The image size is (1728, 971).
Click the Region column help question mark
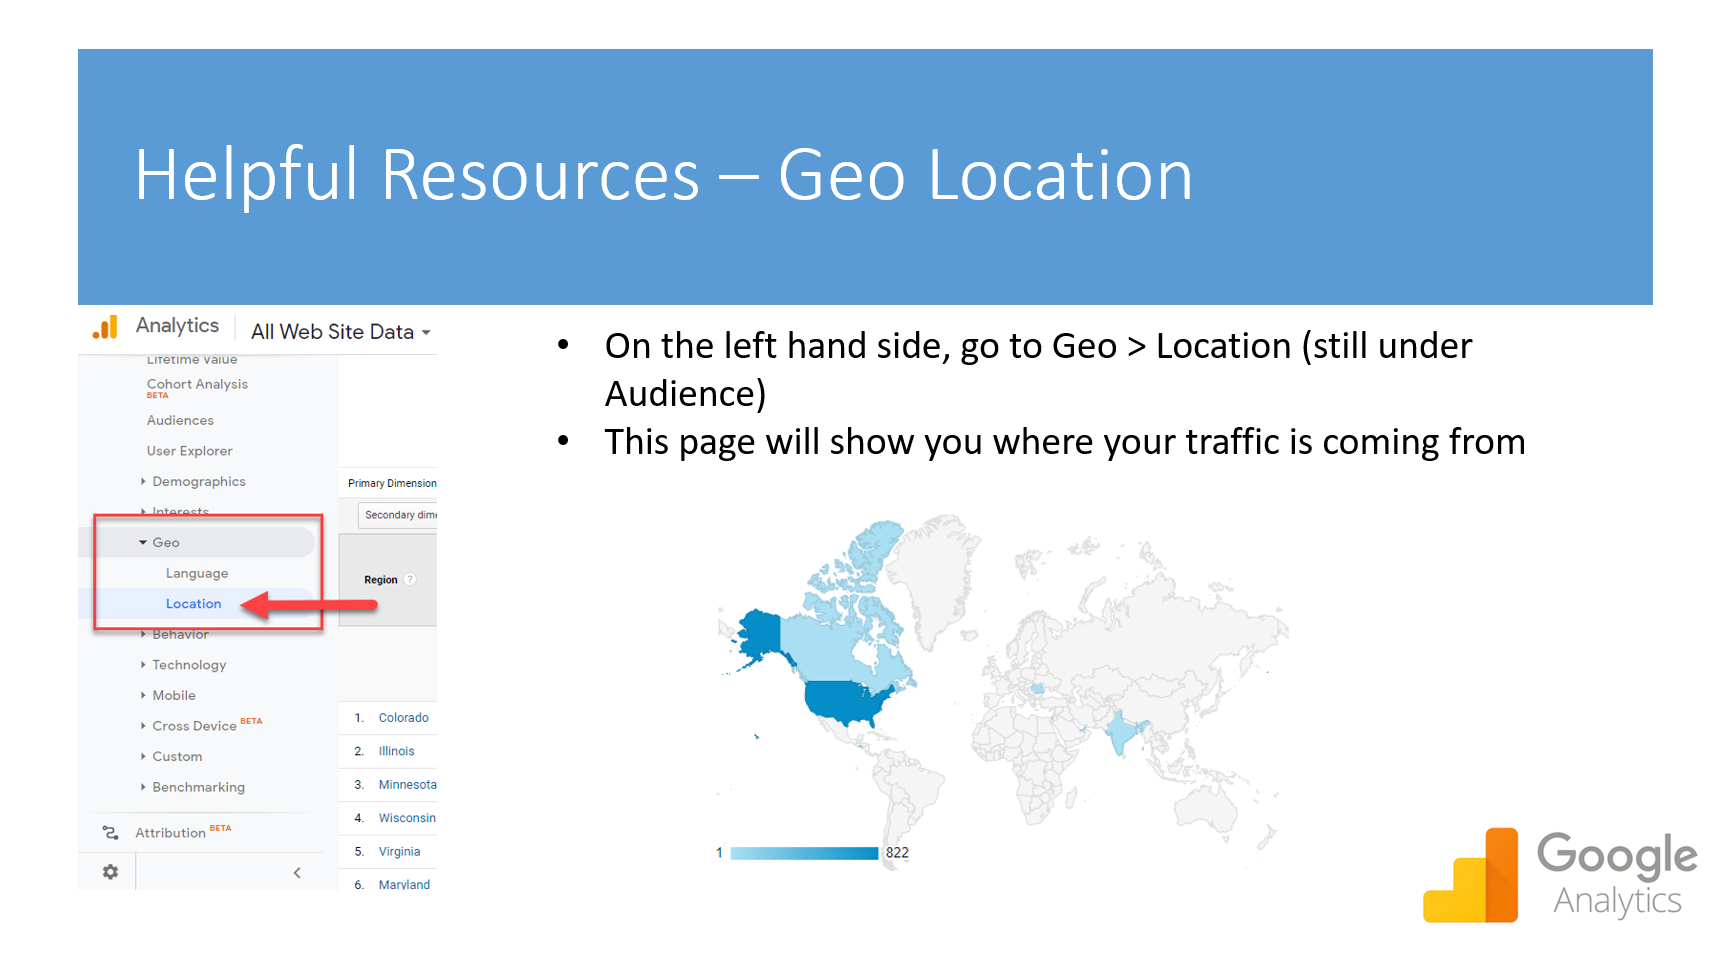(412, 579)
